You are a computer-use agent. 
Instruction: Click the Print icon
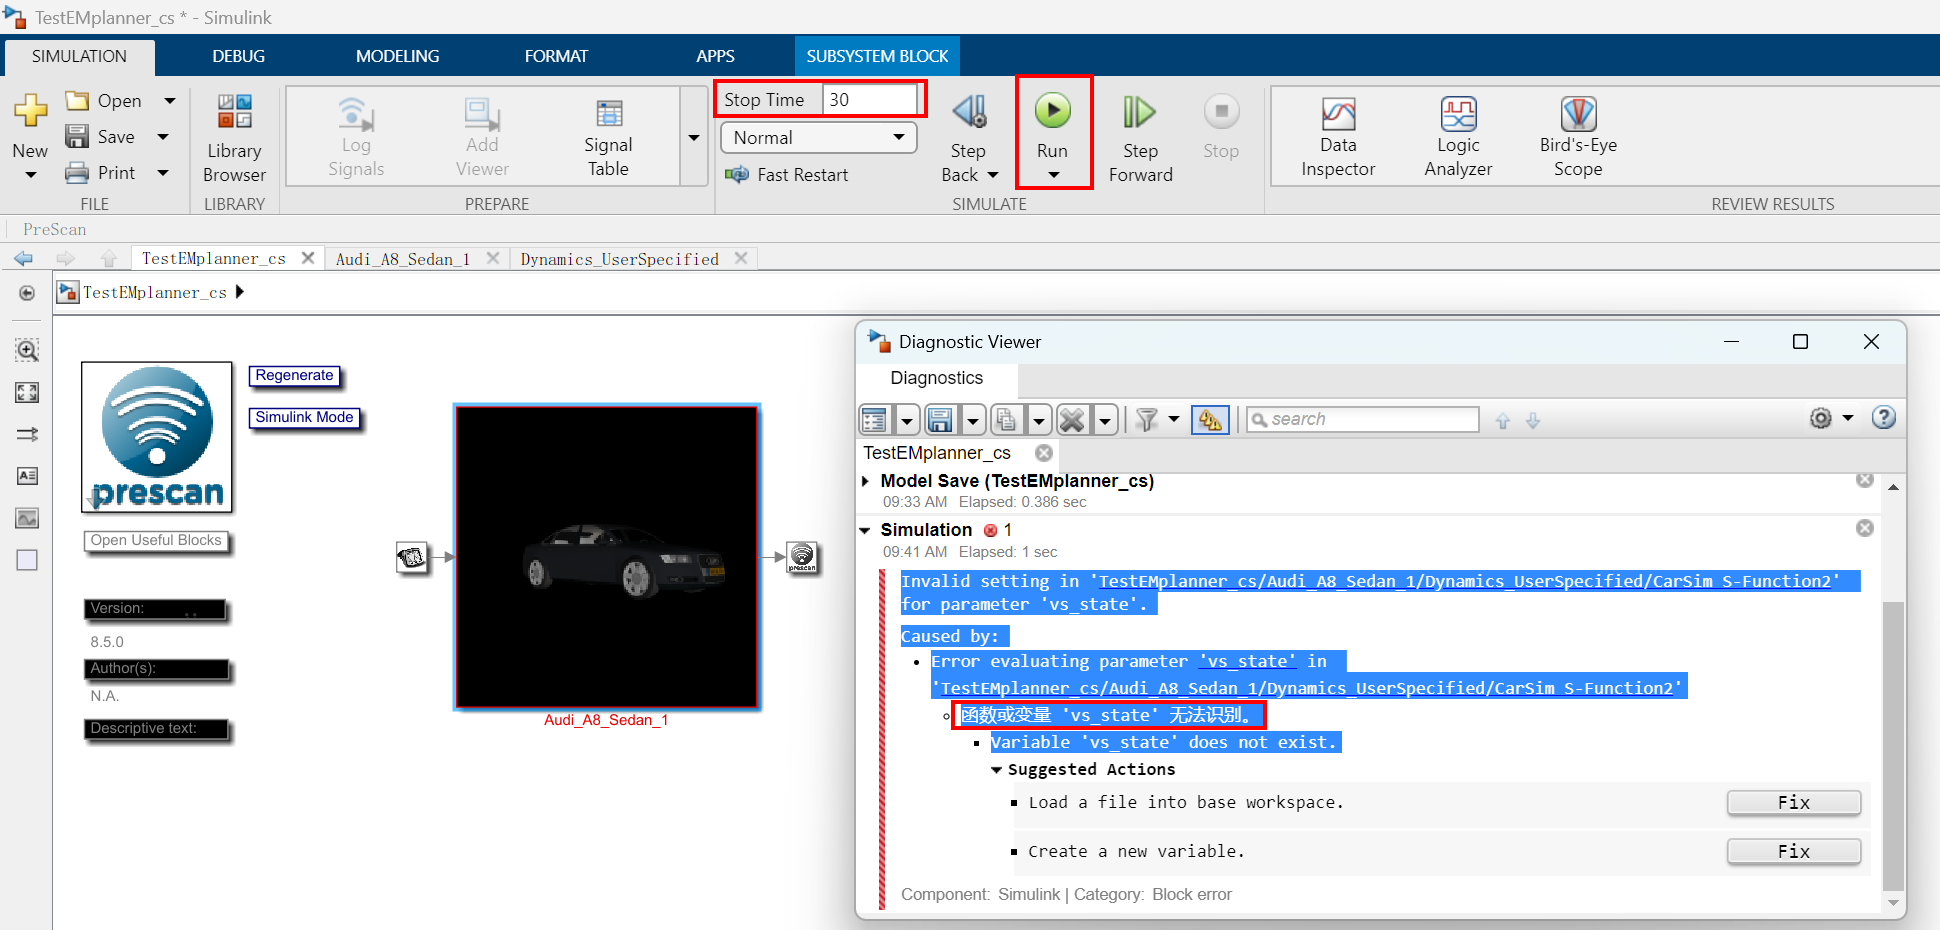77,173
